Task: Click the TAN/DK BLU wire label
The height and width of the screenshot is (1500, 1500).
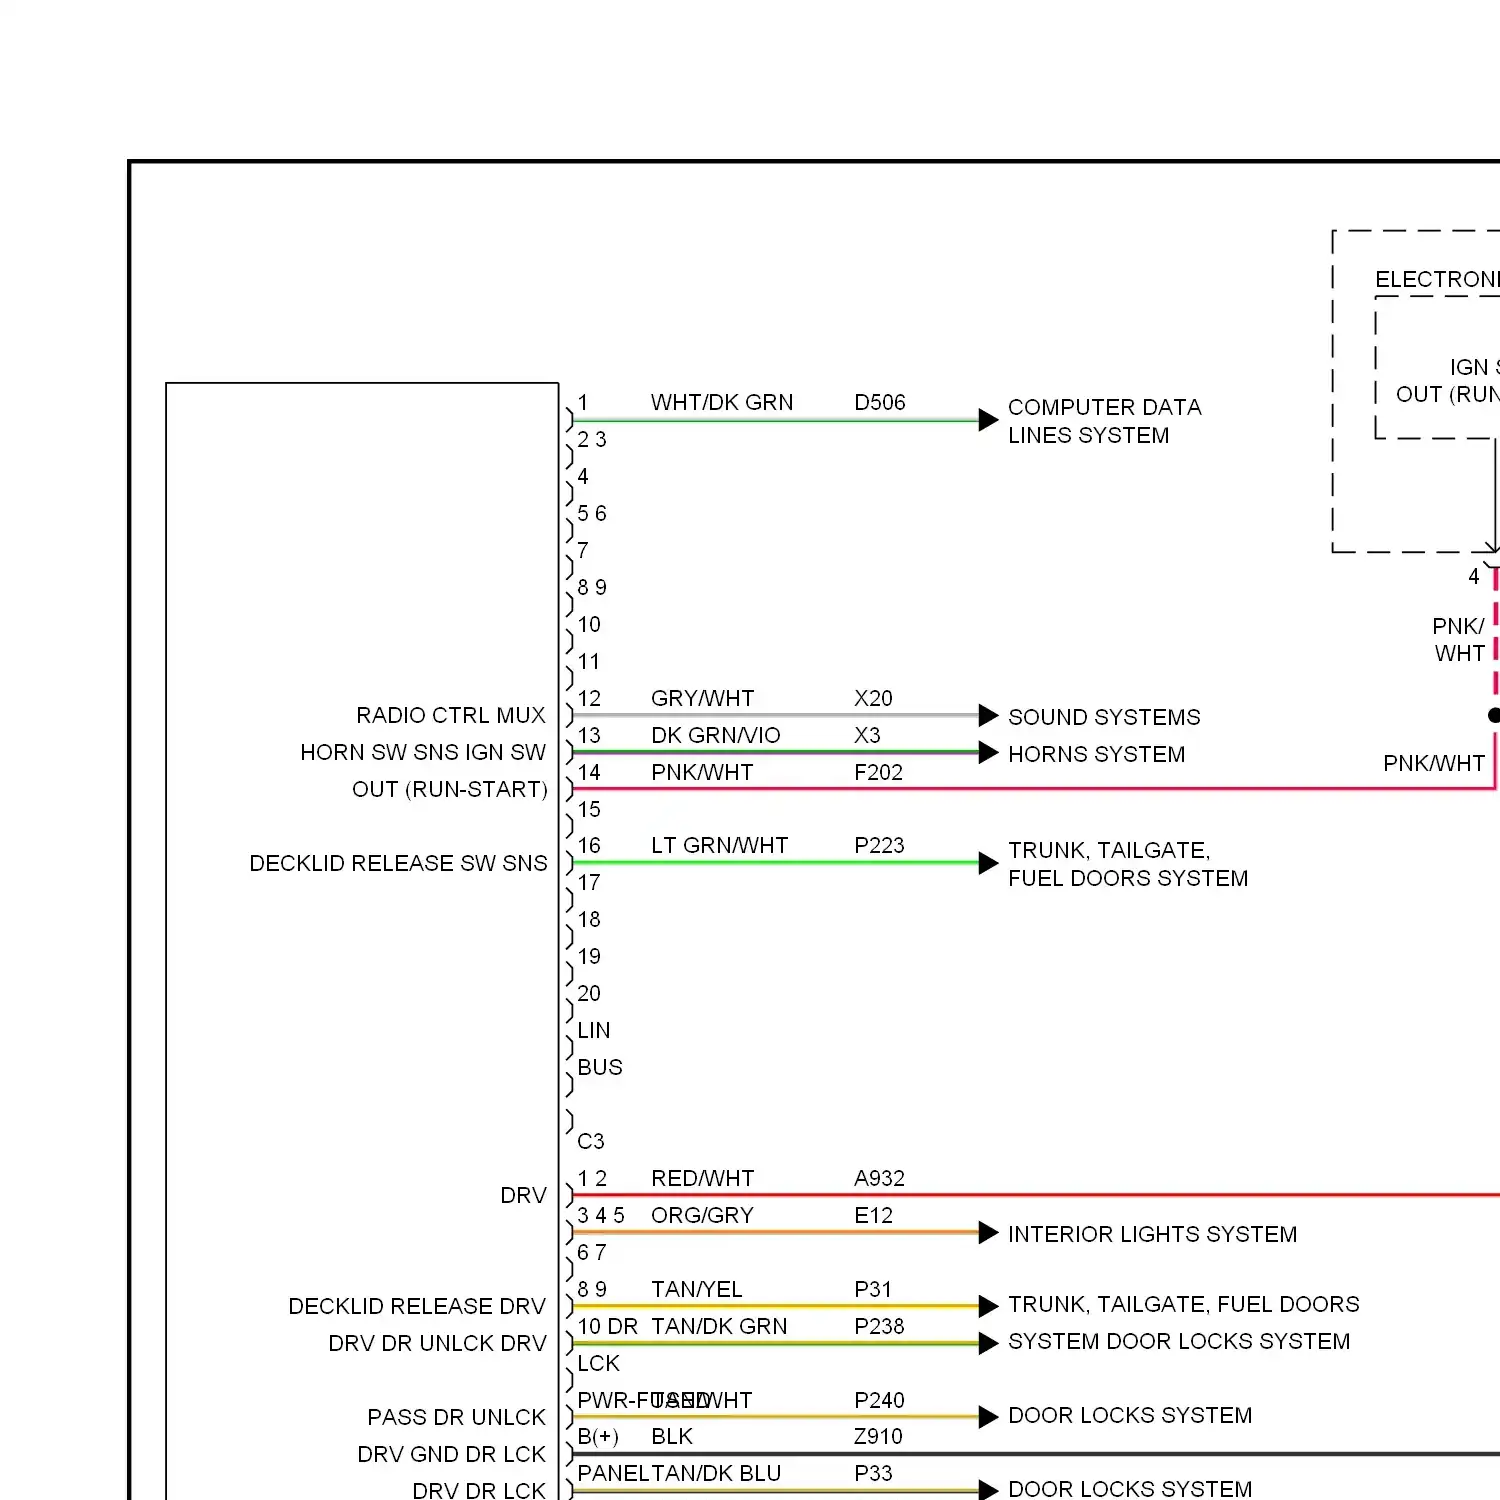Action: click(x=716, y=1473)
